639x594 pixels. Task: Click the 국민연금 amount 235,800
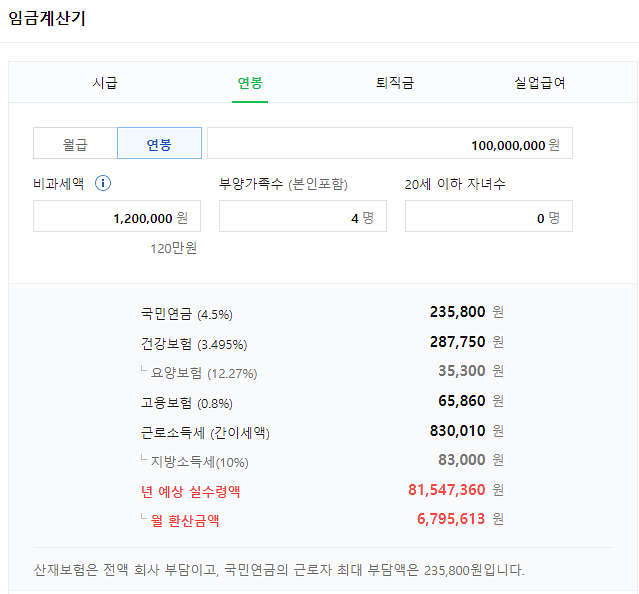point(457,312)
